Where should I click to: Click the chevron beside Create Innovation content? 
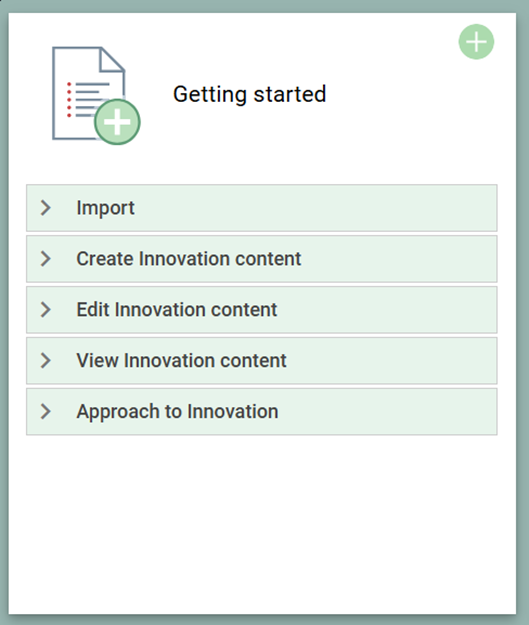pyautogui.click(x=46, y=259)
